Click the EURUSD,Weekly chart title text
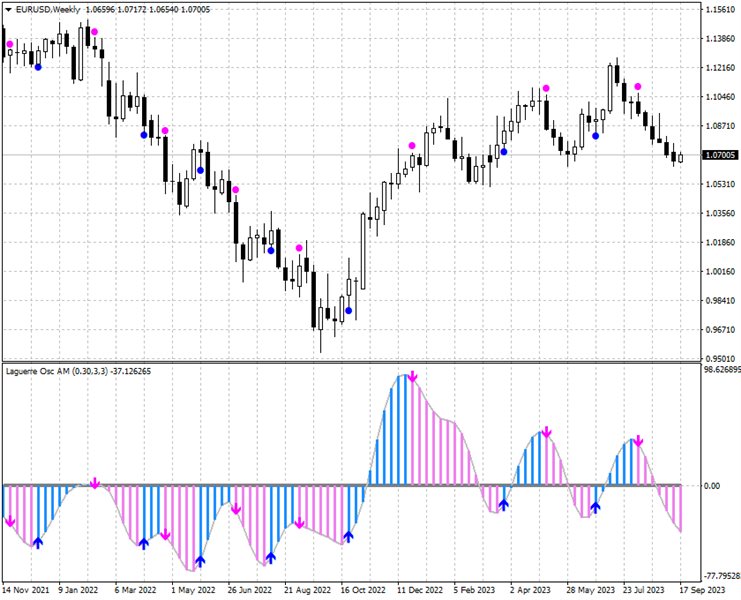Viewport: 741px width, 600px height. (49, 9)
